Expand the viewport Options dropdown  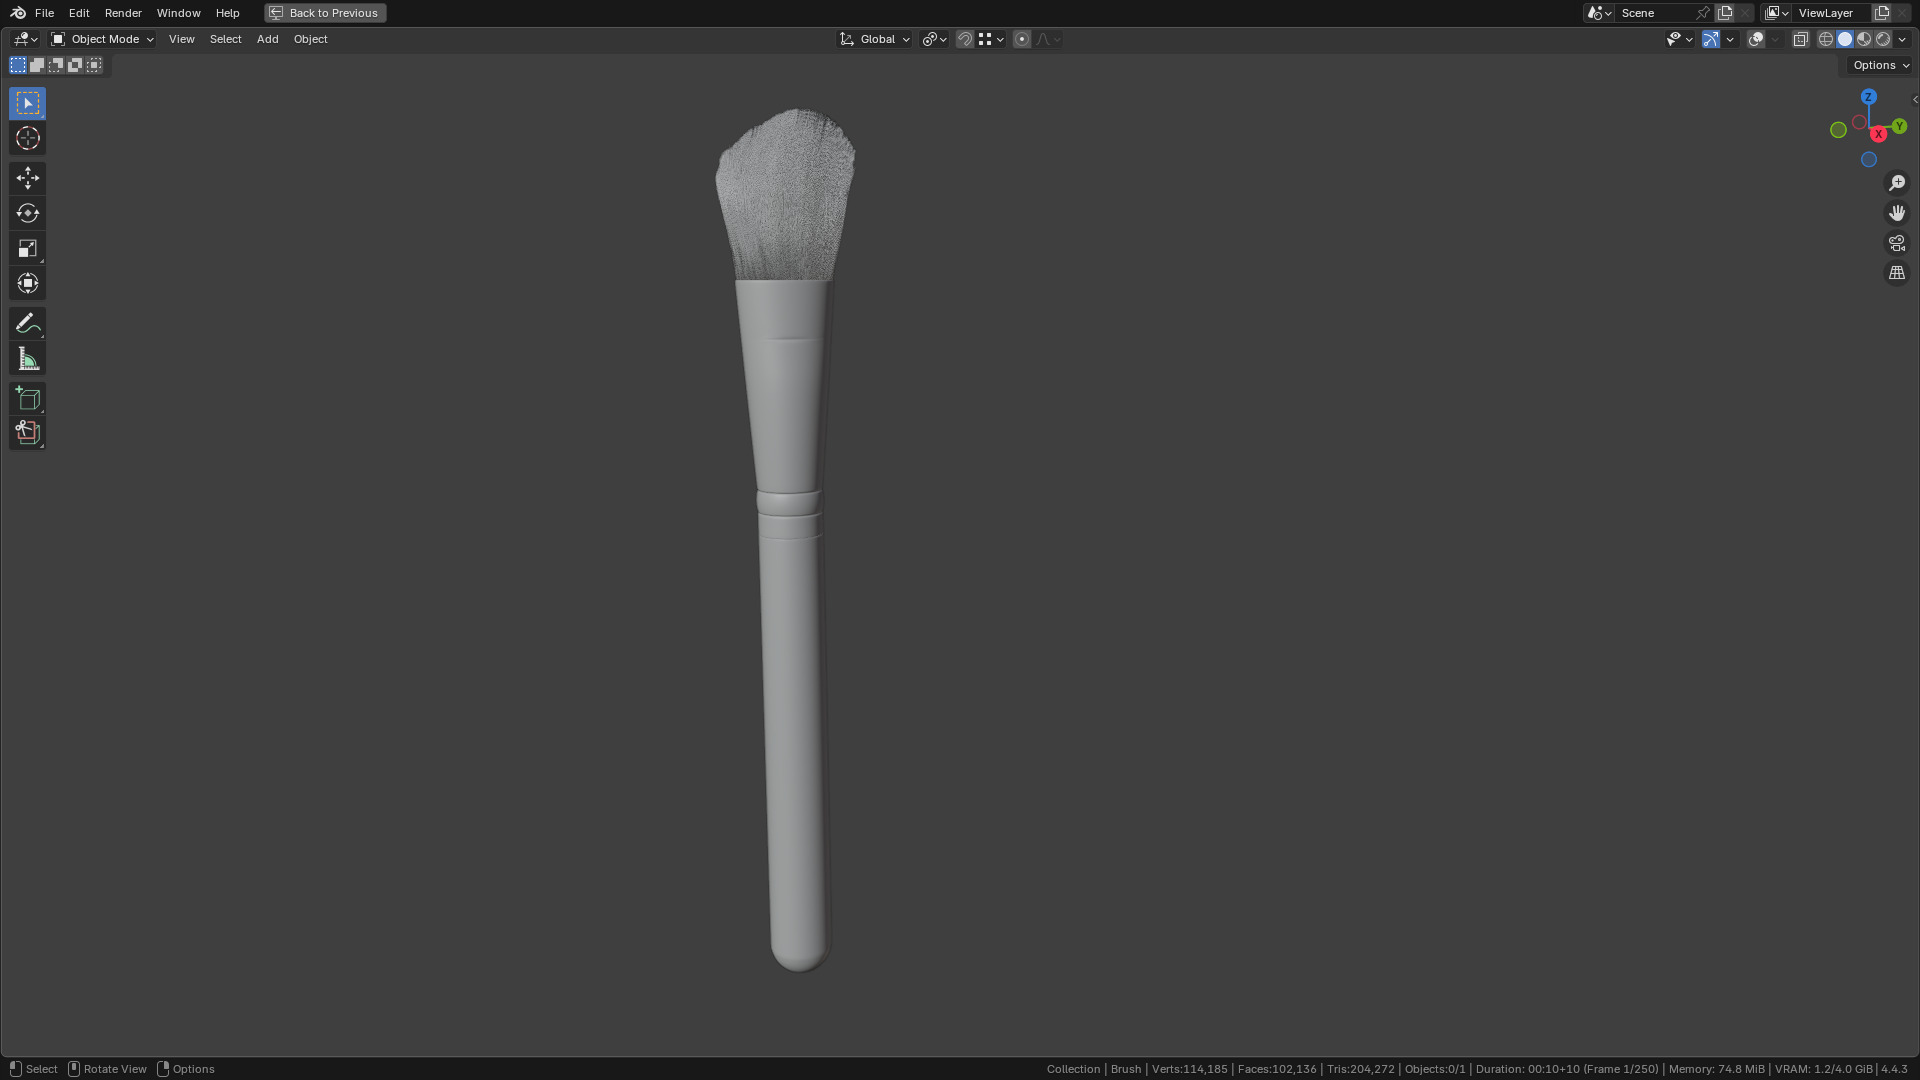1880,65
